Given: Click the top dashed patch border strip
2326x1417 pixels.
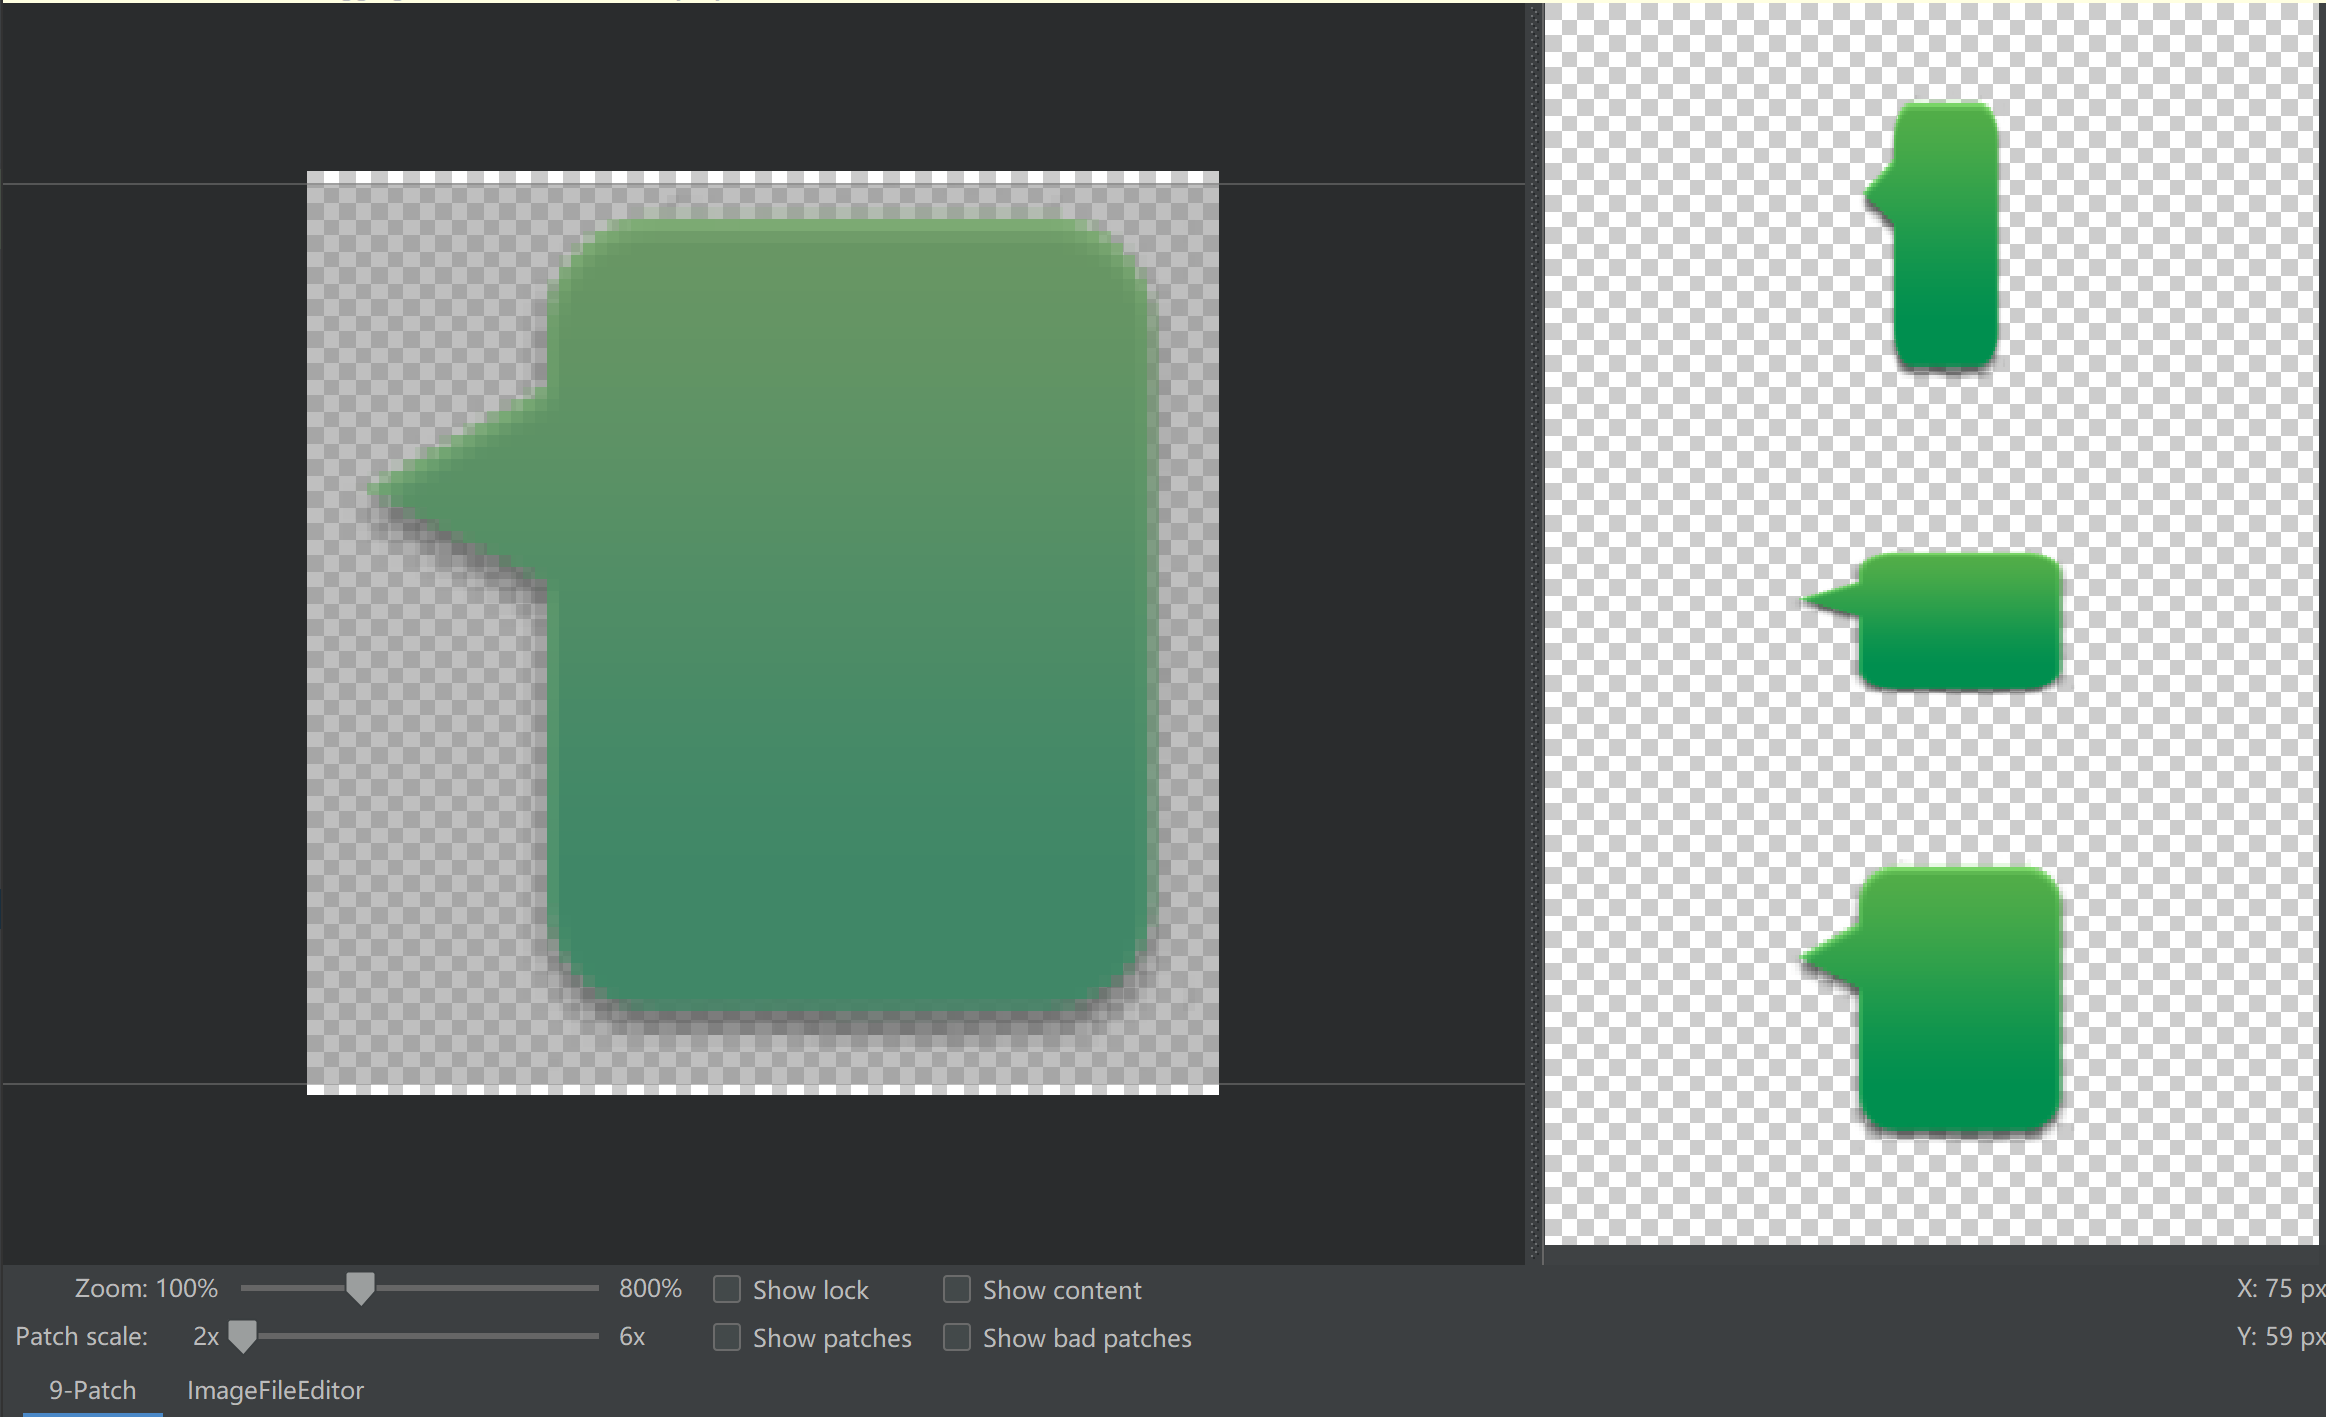Looking at the screenshot, I should click(762, 177).
